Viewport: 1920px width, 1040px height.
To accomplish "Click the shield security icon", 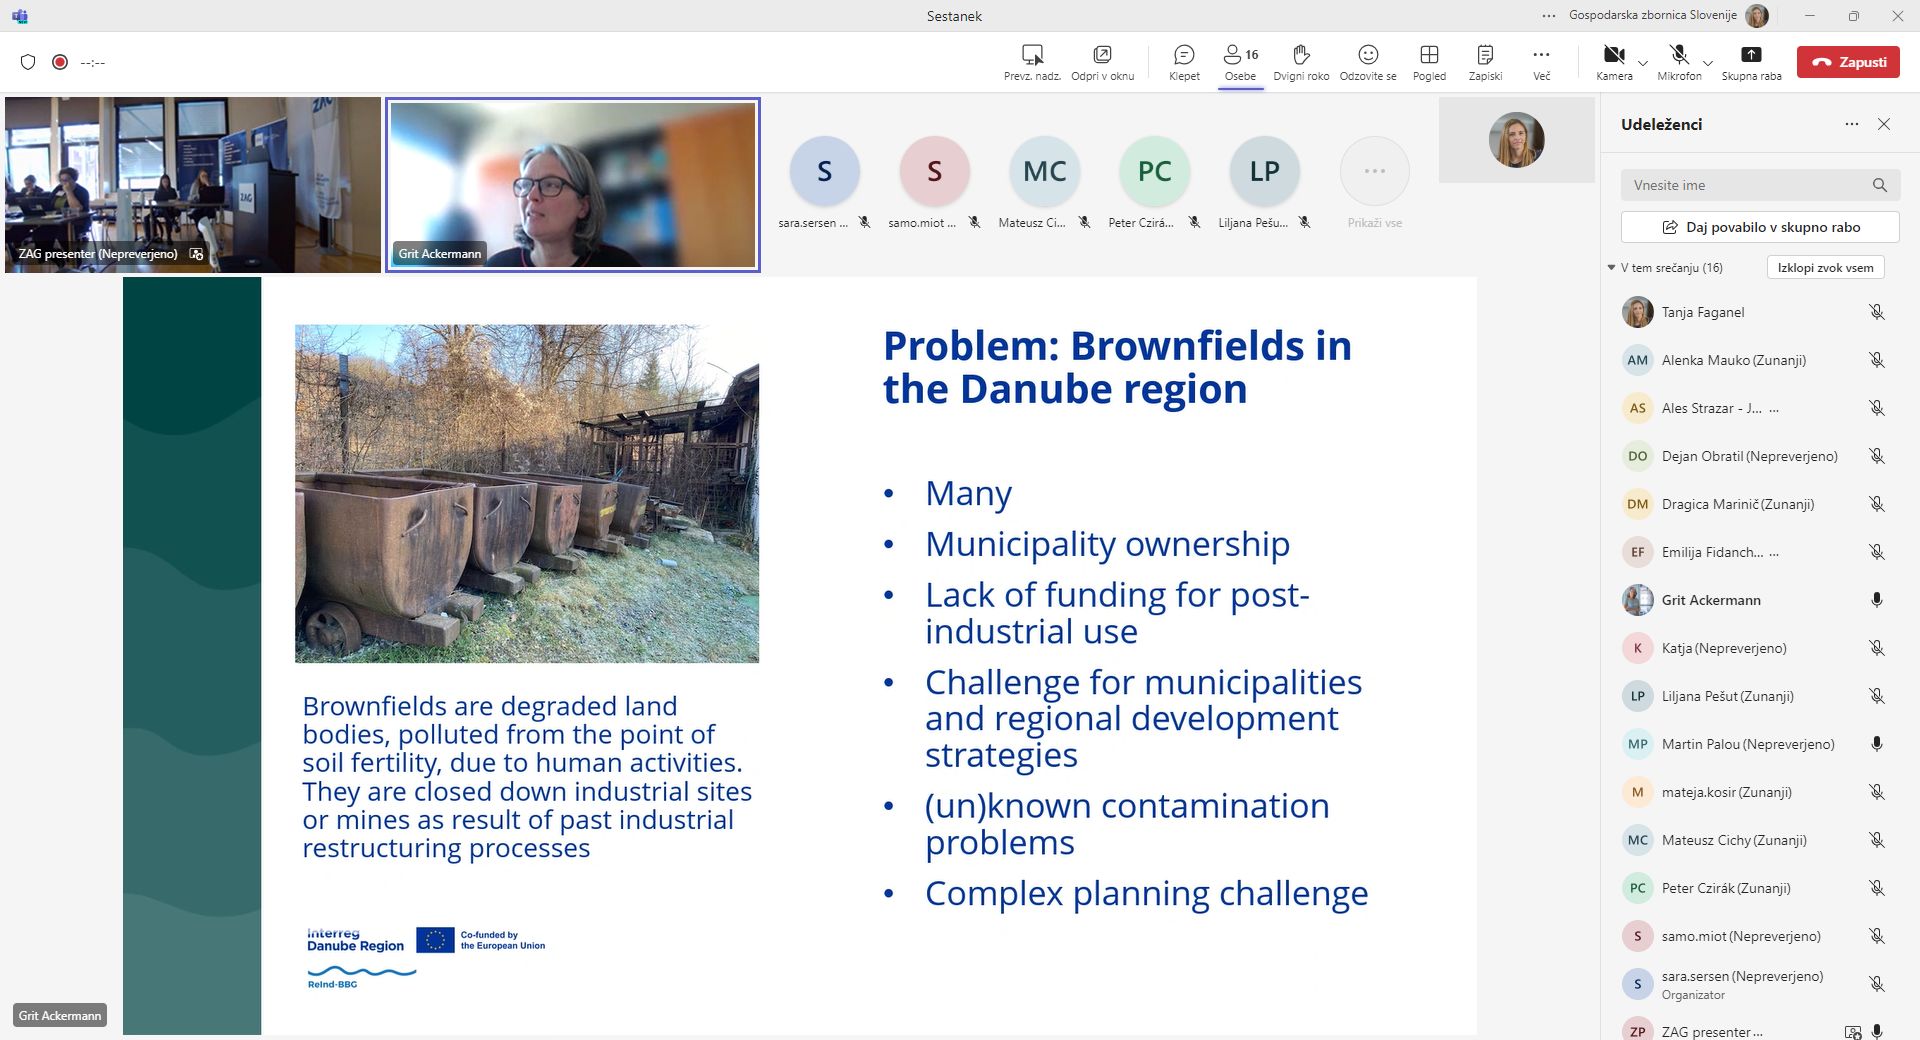I will [28, 62].
